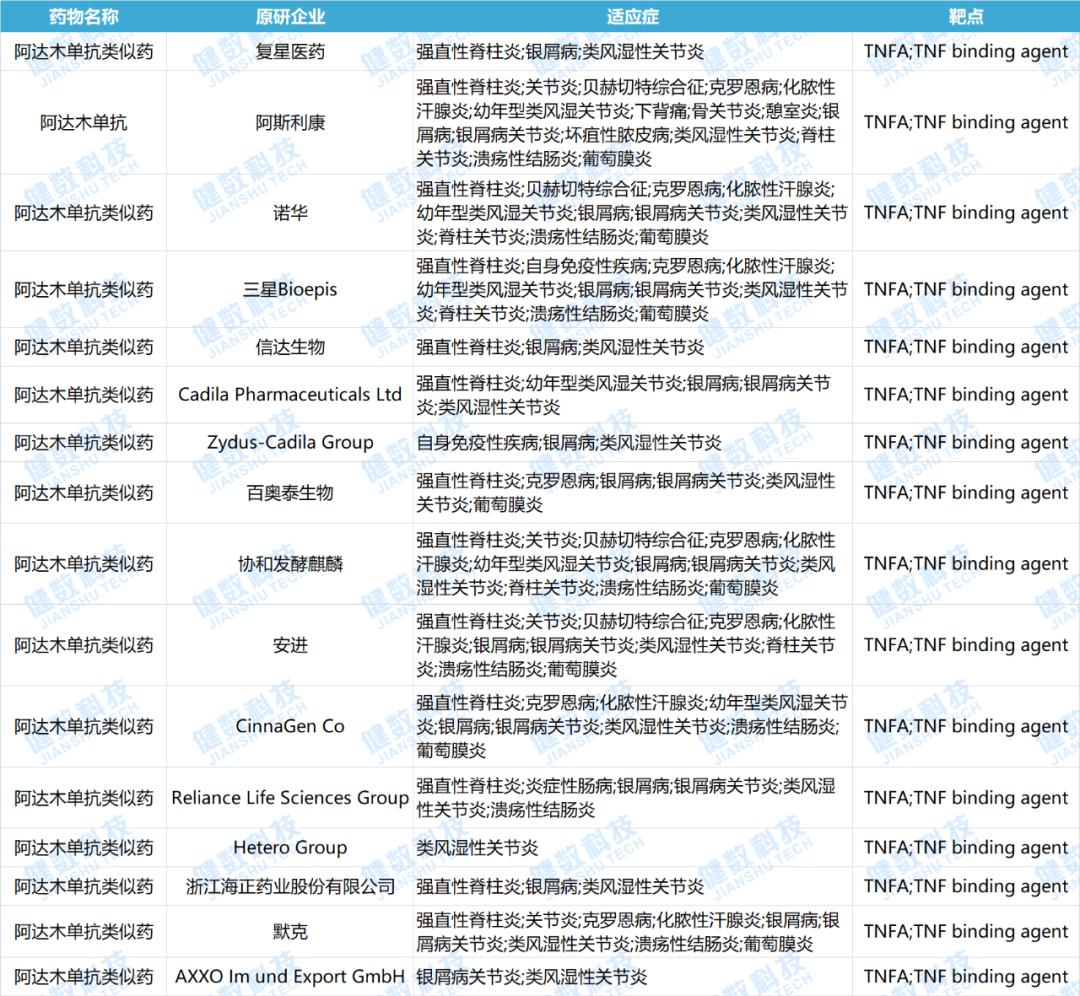Select the 诺华 company cell

pos(290,213)
